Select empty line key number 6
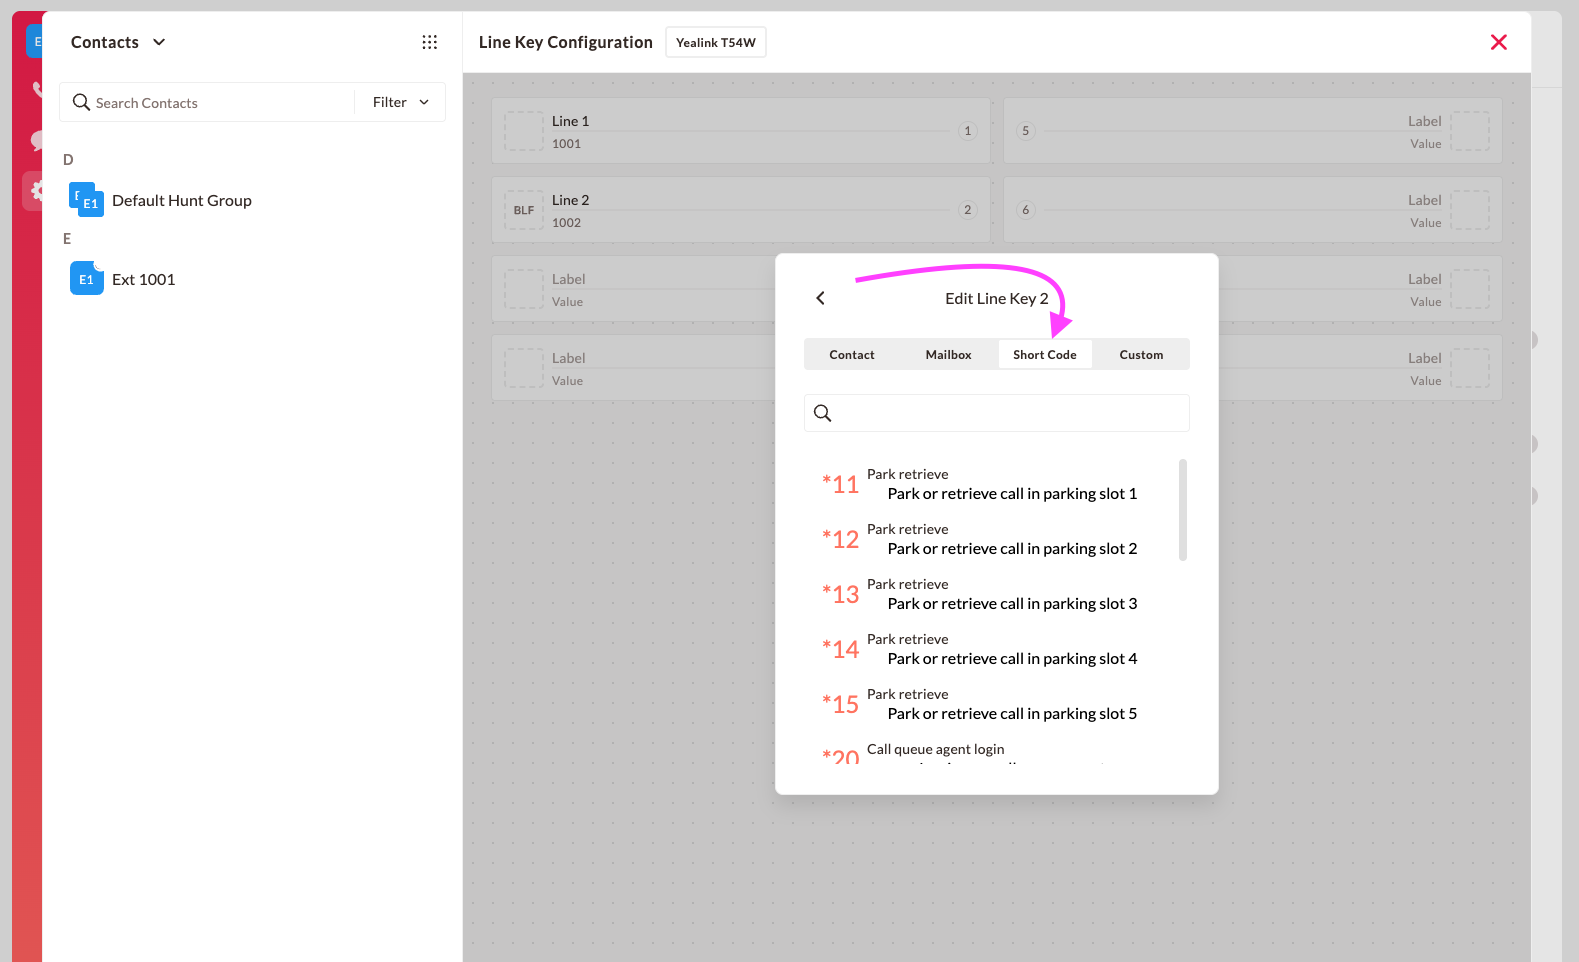This screenshot has height=962, width=1579. click(1253, 210)
